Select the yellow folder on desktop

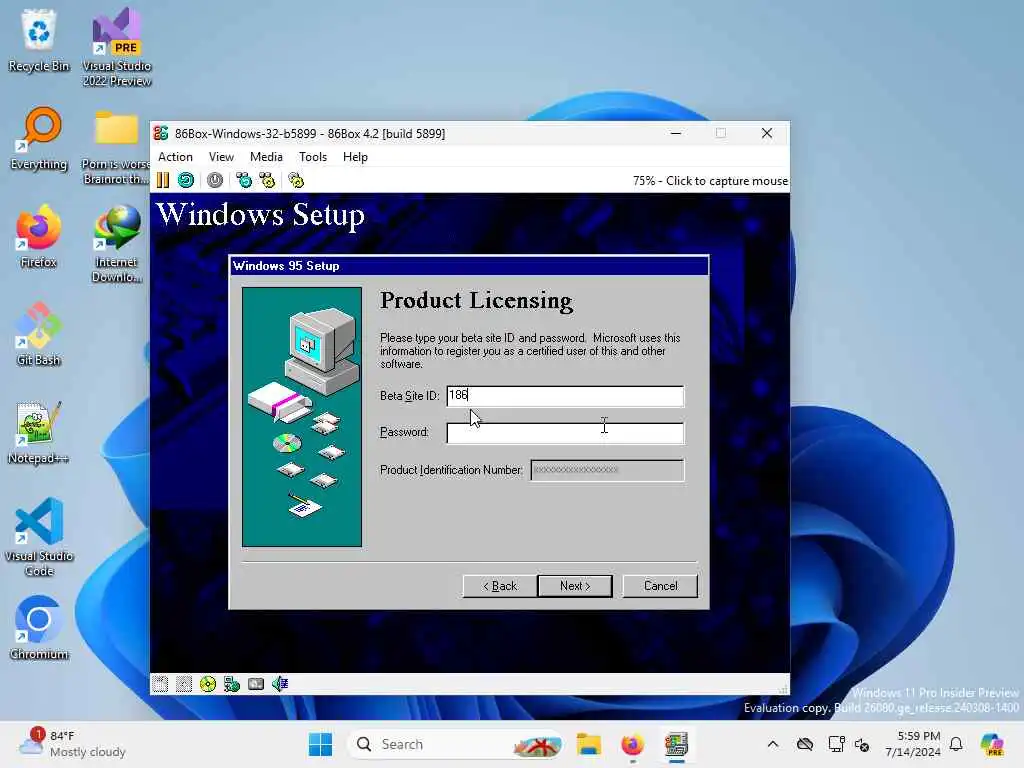pos(117,146)
